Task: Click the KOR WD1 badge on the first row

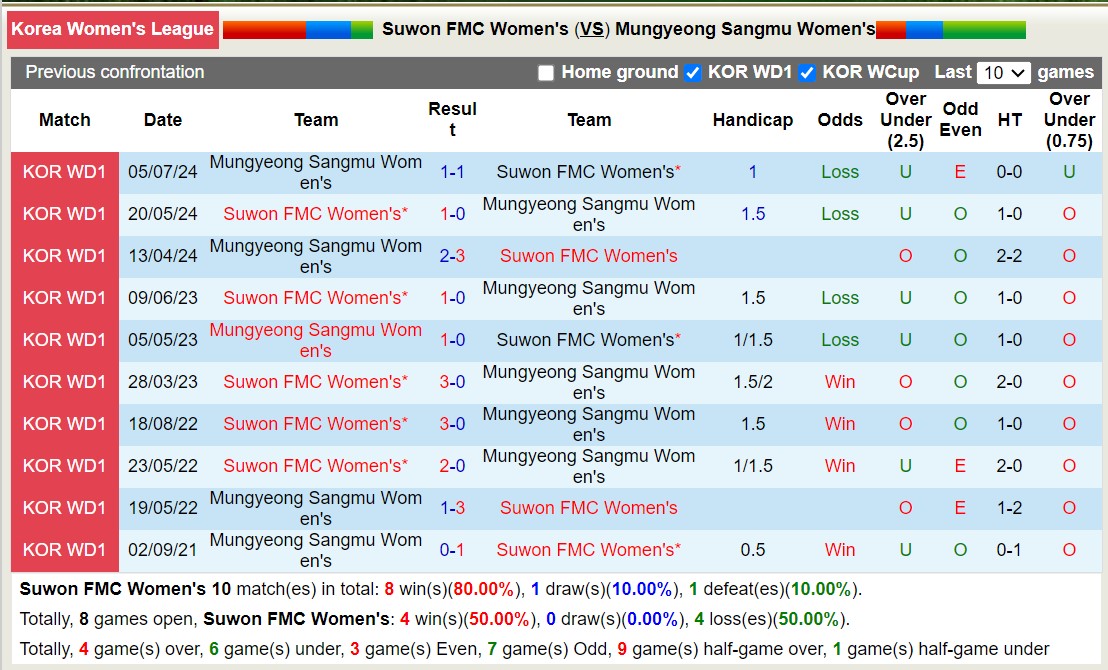Action: click(64, 172)
